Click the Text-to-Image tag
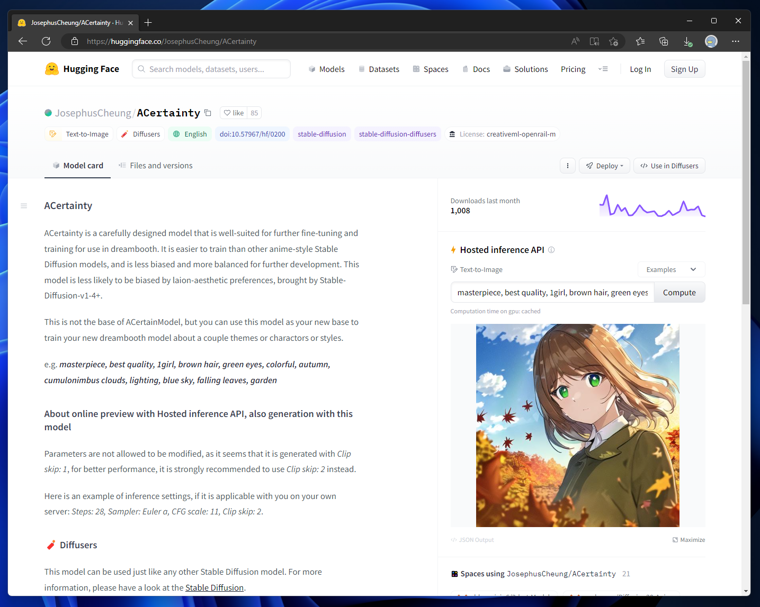Viewport: 760px width, 607px height. coord(79,134)
